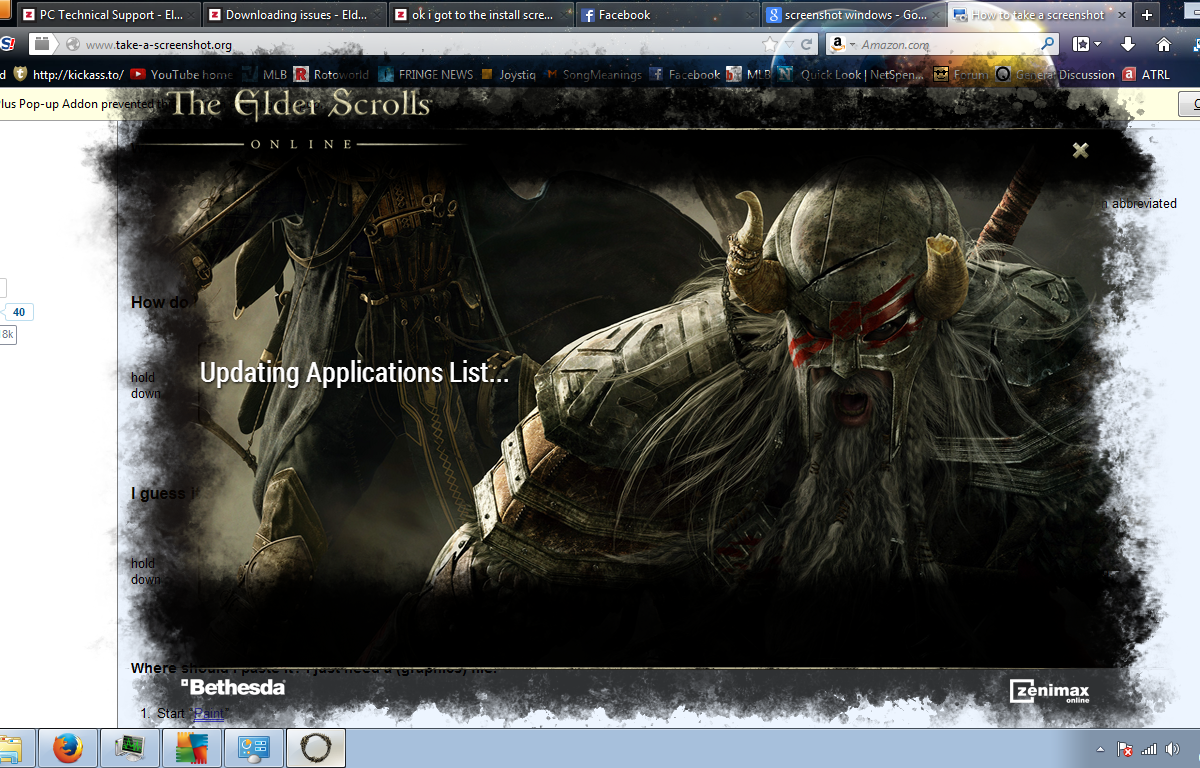Open the Rotoworld bookmark

click(x=331, y=75)
